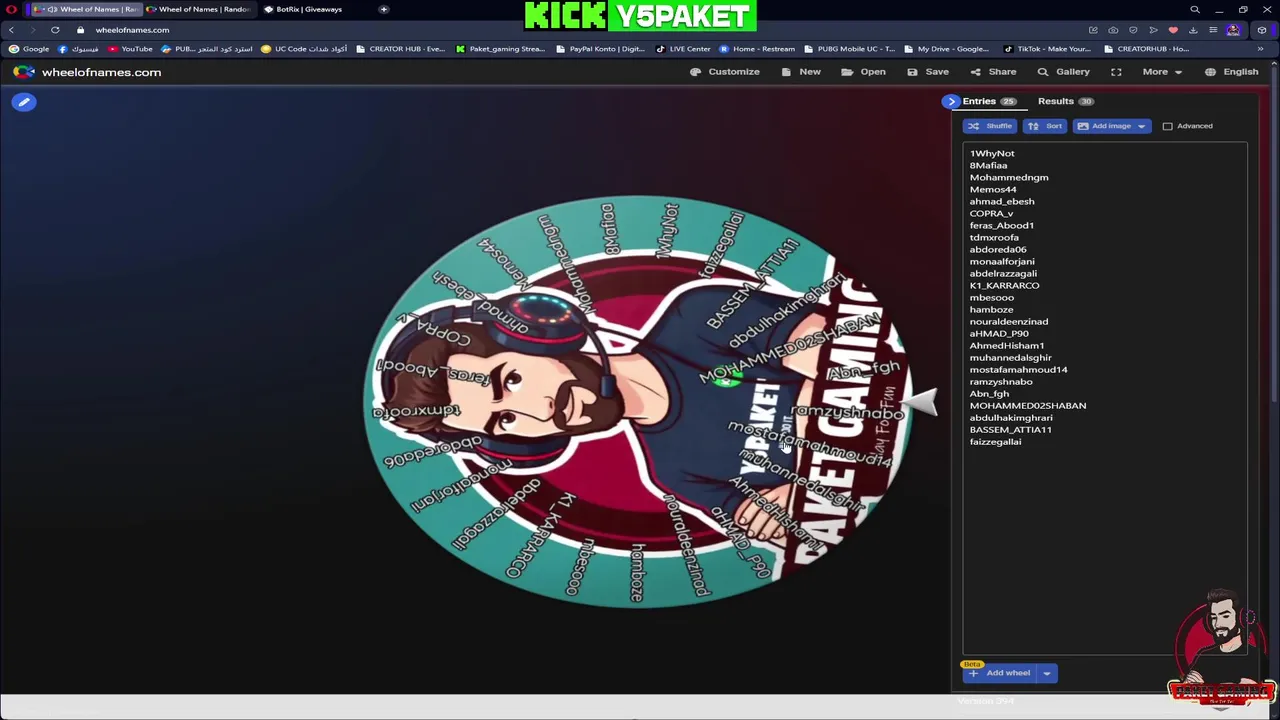Click the entry ramzyshnabo in list
This screenshot has height=720, width=1280.
[x=1001, y=381]
